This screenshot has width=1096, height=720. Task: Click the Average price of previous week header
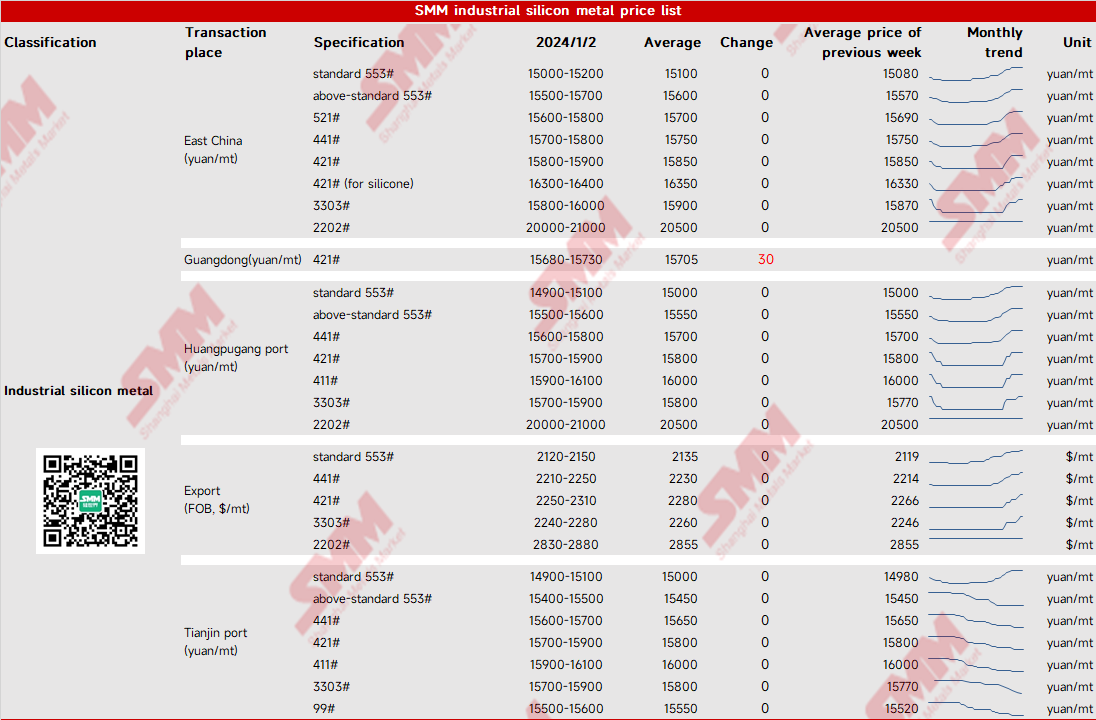(x=862, y=42)
